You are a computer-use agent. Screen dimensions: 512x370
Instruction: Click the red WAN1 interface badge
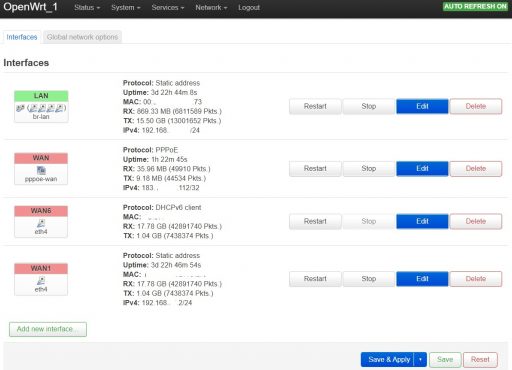(x=41, y=268)
